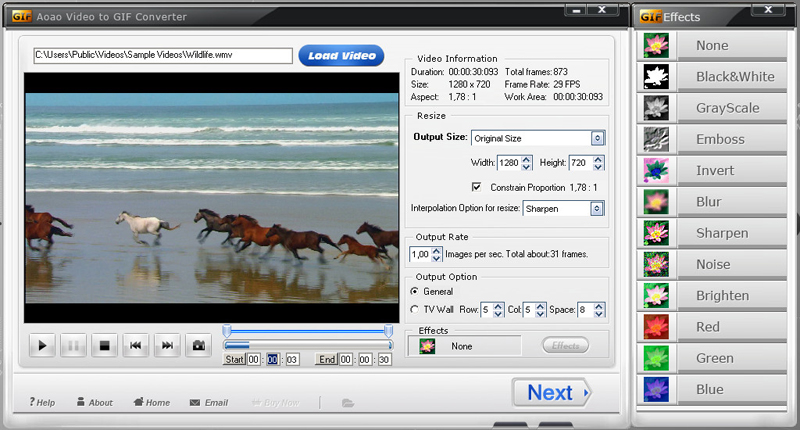Apply the Sharpen effect button
Viewport: 800px width, 430px height.
(x=732, y=233)
